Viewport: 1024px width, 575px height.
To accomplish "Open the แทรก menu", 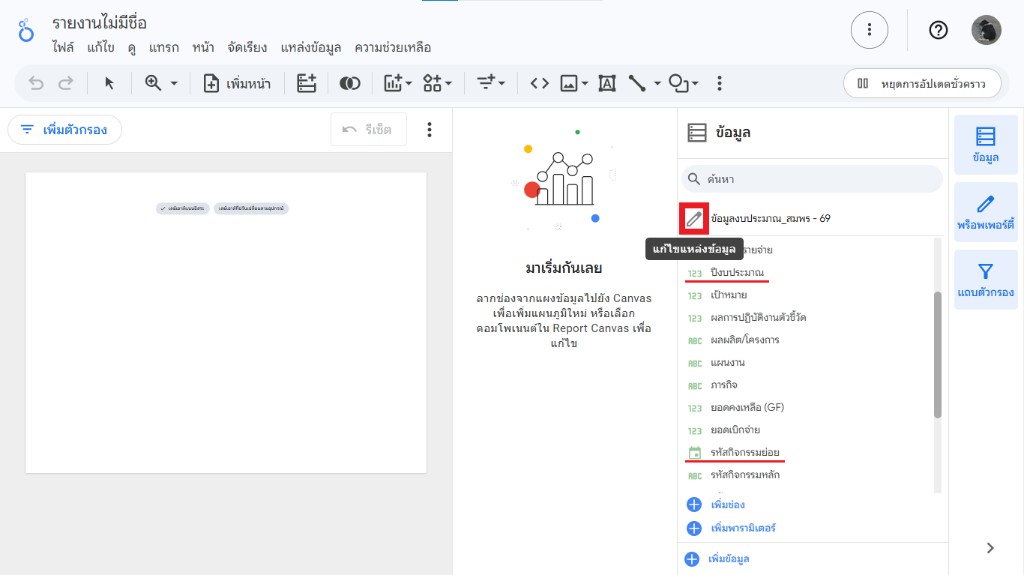I will click(164, 48).
